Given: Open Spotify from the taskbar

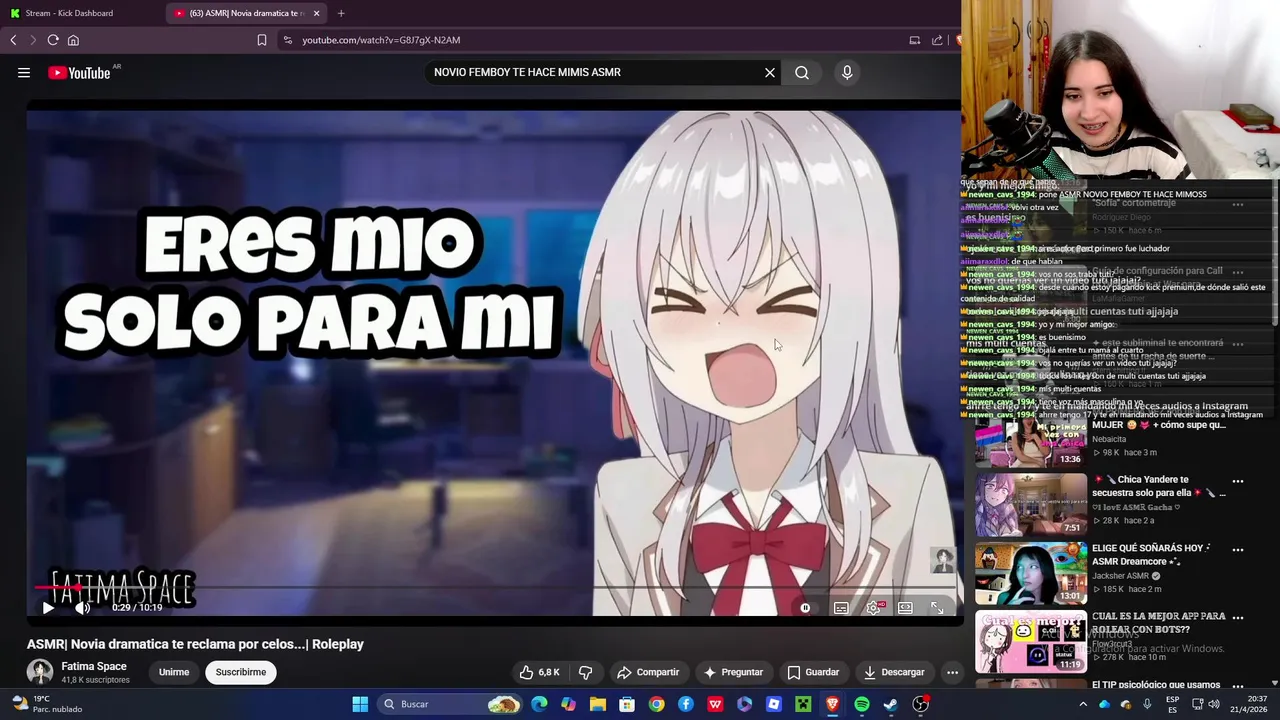Looking at the screenshot, I should (861, 704).
